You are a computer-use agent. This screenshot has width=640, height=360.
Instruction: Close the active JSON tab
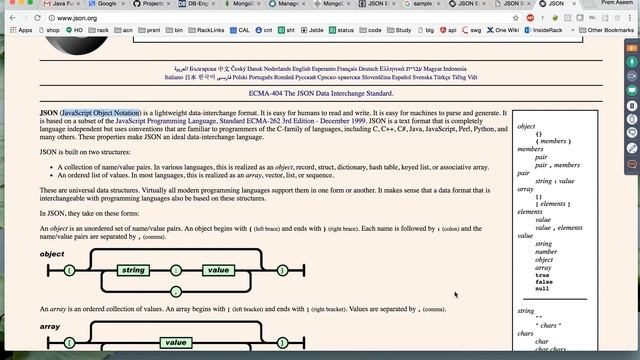[x=574, y=4]
